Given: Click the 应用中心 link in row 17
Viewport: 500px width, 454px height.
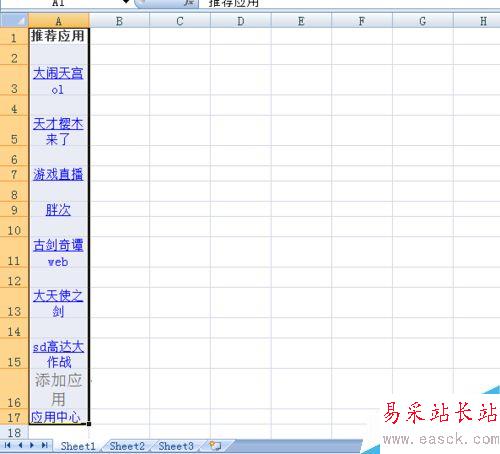Looking at the screenshot, I should click(x=56, y=417).
